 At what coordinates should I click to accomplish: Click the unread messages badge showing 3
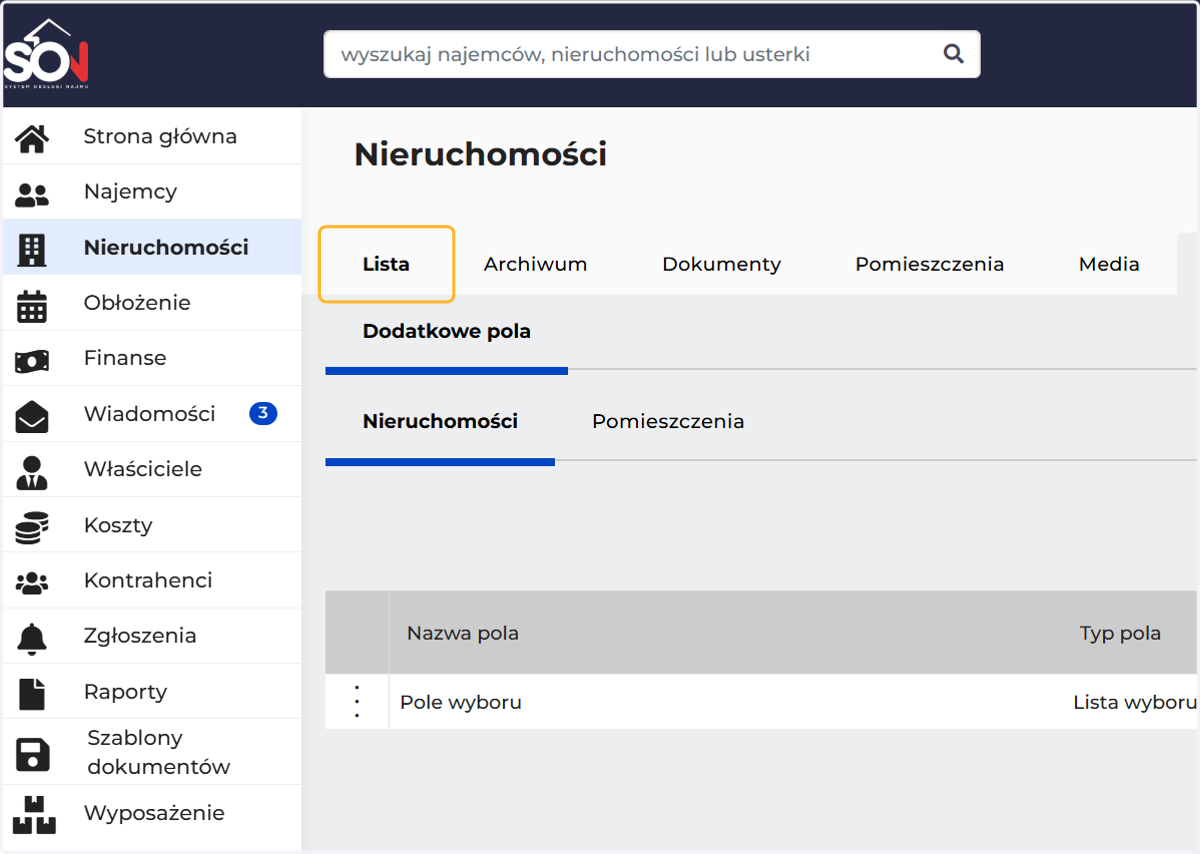(263, 413)
